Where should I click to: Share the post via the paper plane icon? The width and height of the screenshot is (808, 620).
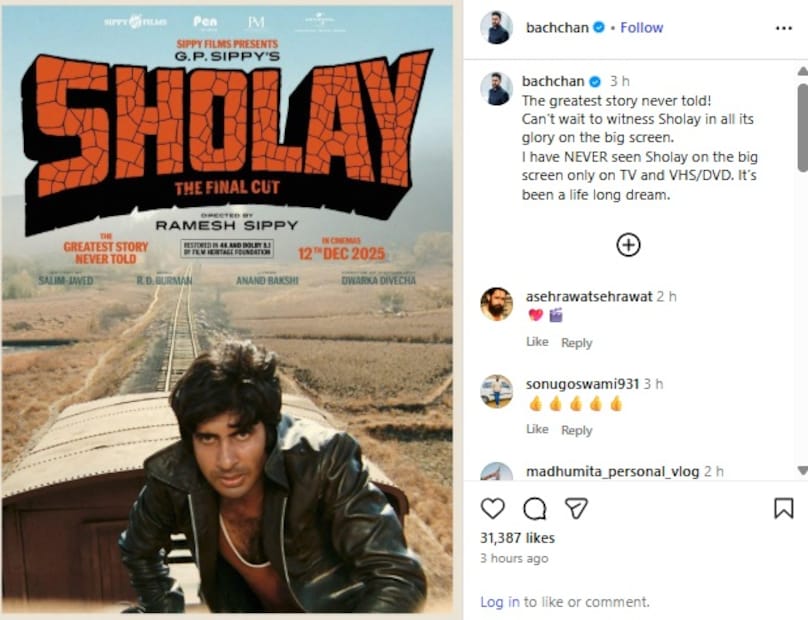576,508
